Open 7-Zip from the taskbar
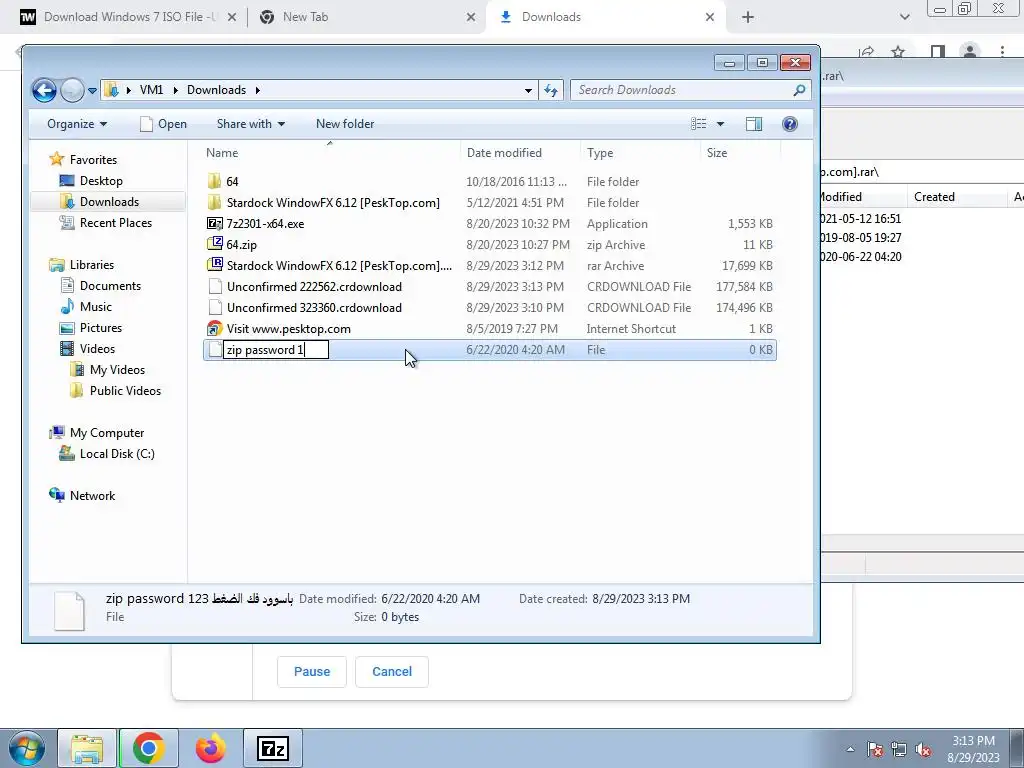Screen dimensions: 1024x768 coord(273,748)
